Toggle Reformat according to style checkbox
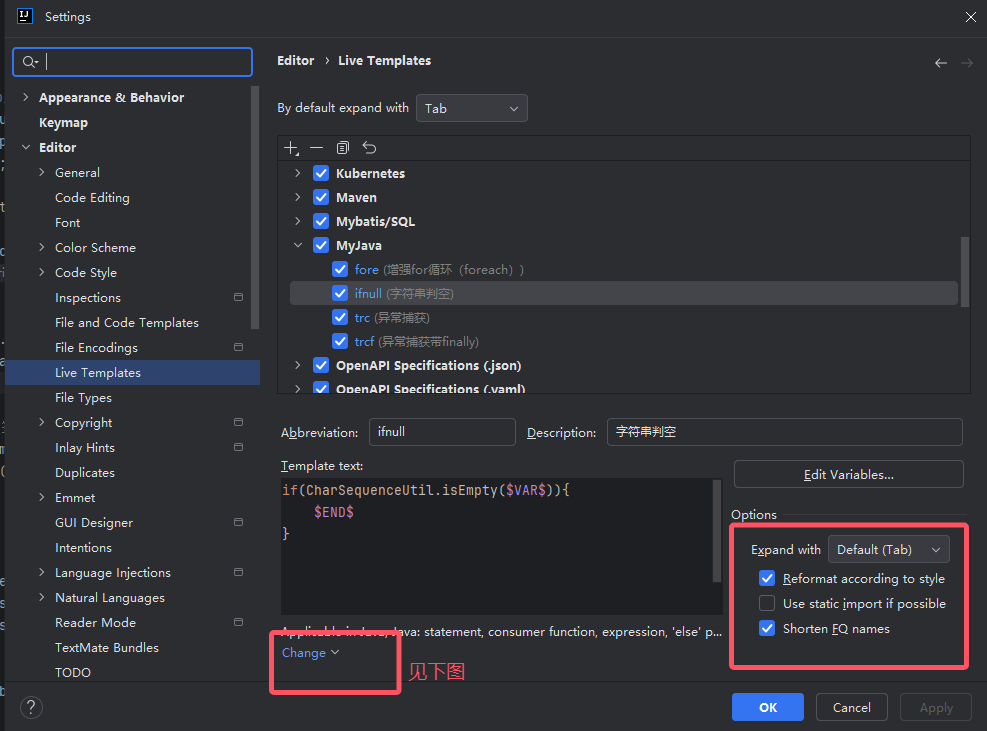This screenshot has height=731, width=987. click(767, 578)
